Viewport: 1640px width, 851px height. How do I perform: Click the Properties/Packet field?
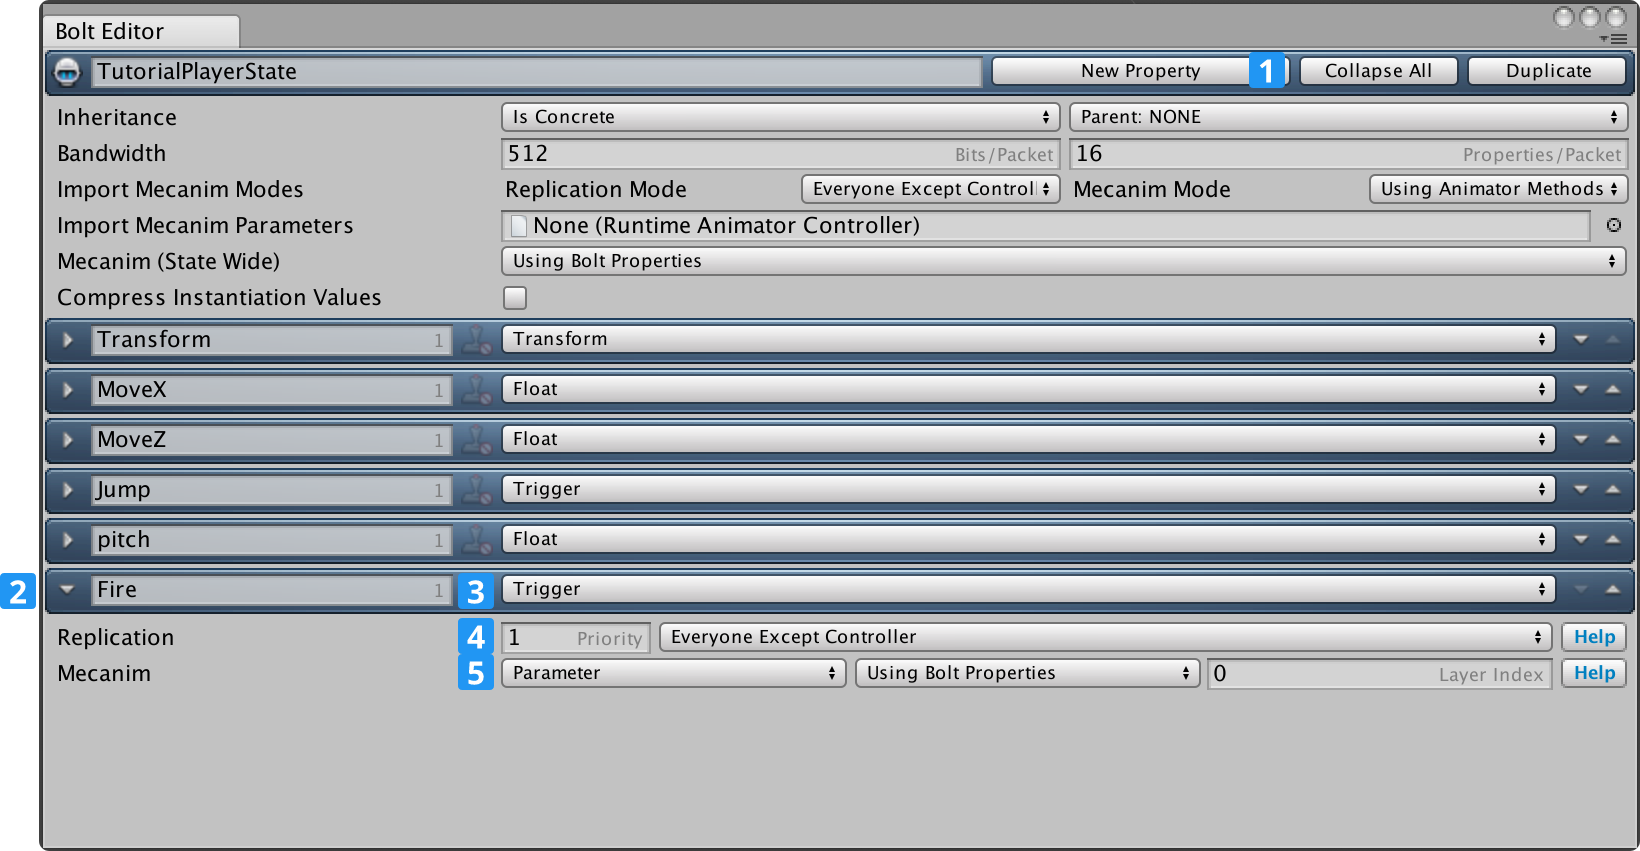click(1348, 154)
